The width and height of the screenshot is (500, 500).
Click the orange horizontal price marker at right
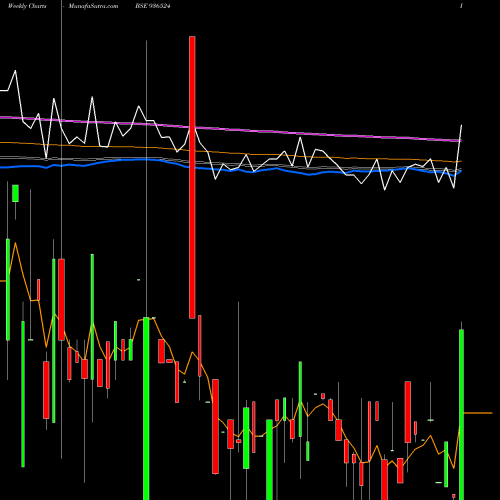(x=478, y=413)
